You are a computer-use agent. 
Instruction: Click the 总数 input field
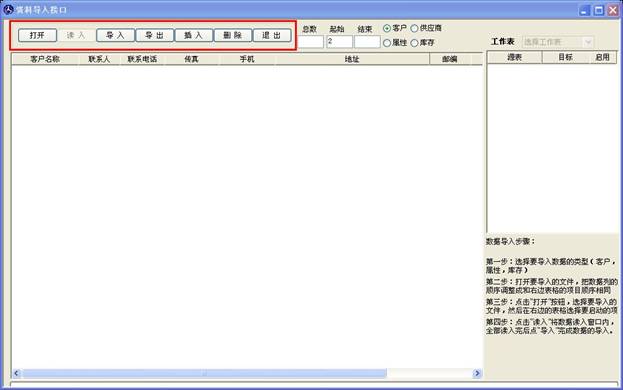pyautogui.click(x=311, y=42)
